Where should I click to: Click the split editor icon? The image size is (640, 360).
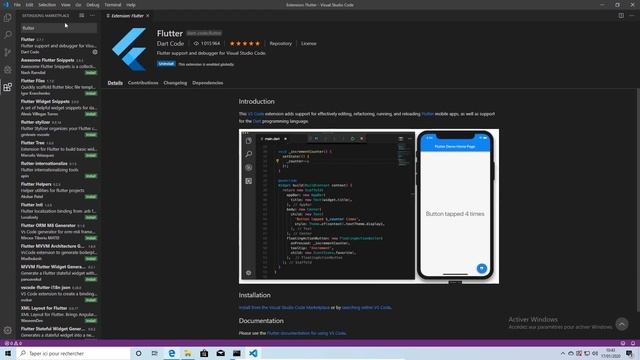coord(621,16)
